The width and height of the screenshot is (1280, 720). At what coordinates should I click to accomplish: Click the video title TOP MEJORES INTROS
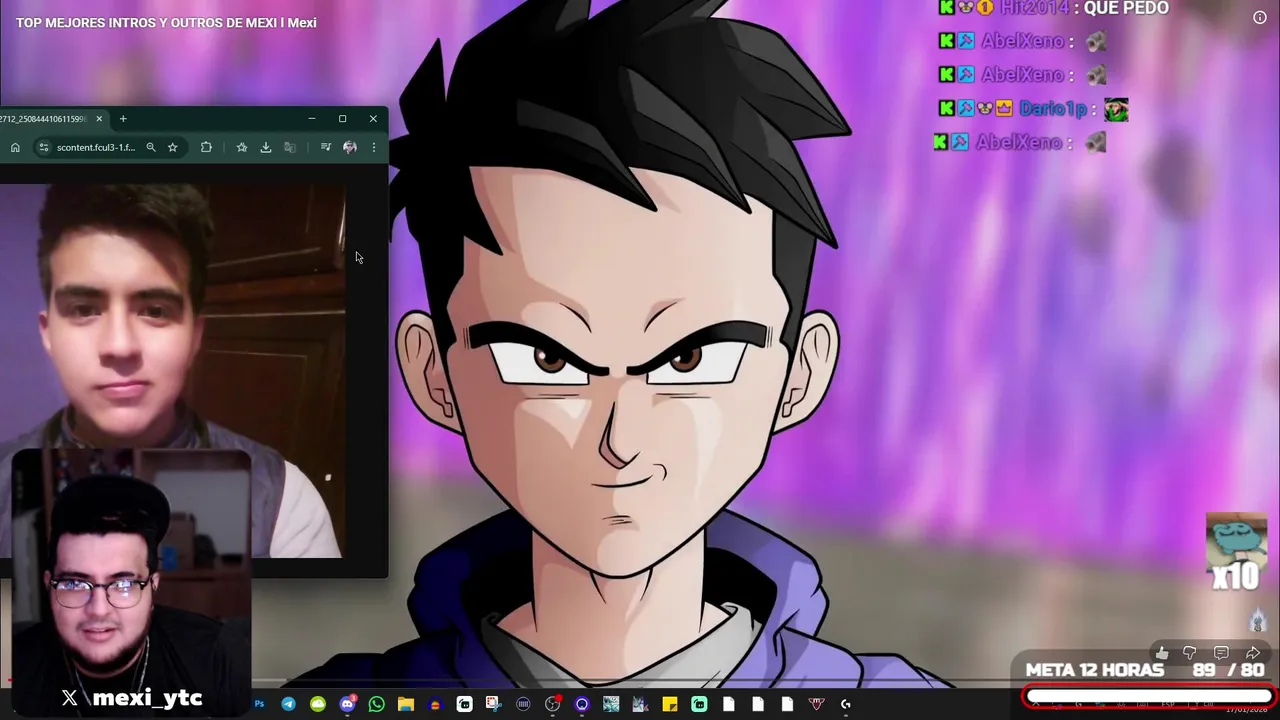[x=166, y=22]
